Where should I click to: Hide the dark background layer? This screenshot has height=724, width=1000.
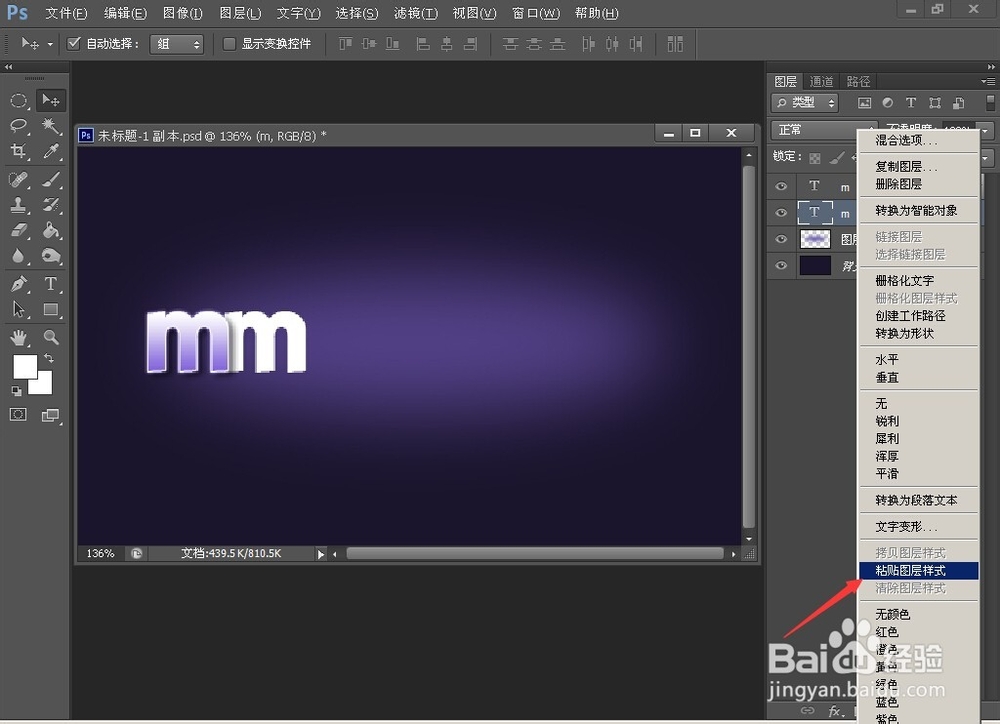[781, 265]
